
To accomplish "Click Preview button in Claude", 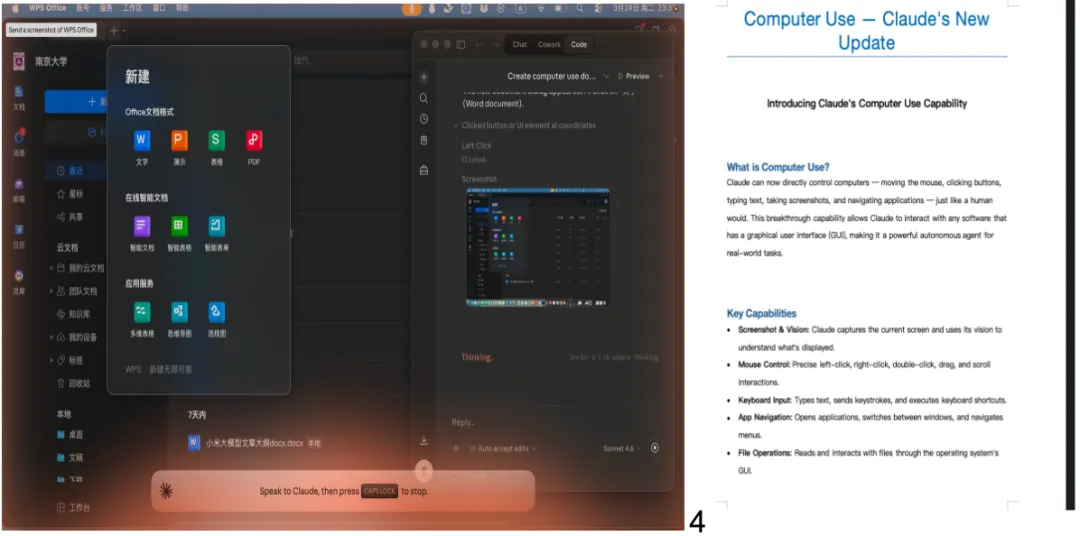I will 634,76.
